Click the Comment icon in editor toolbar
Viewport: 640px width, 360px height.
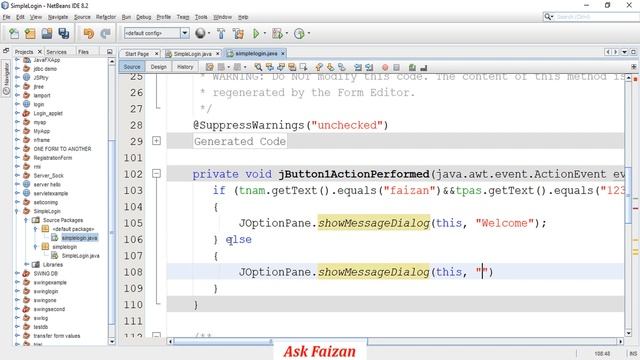(x=412, y=67)
